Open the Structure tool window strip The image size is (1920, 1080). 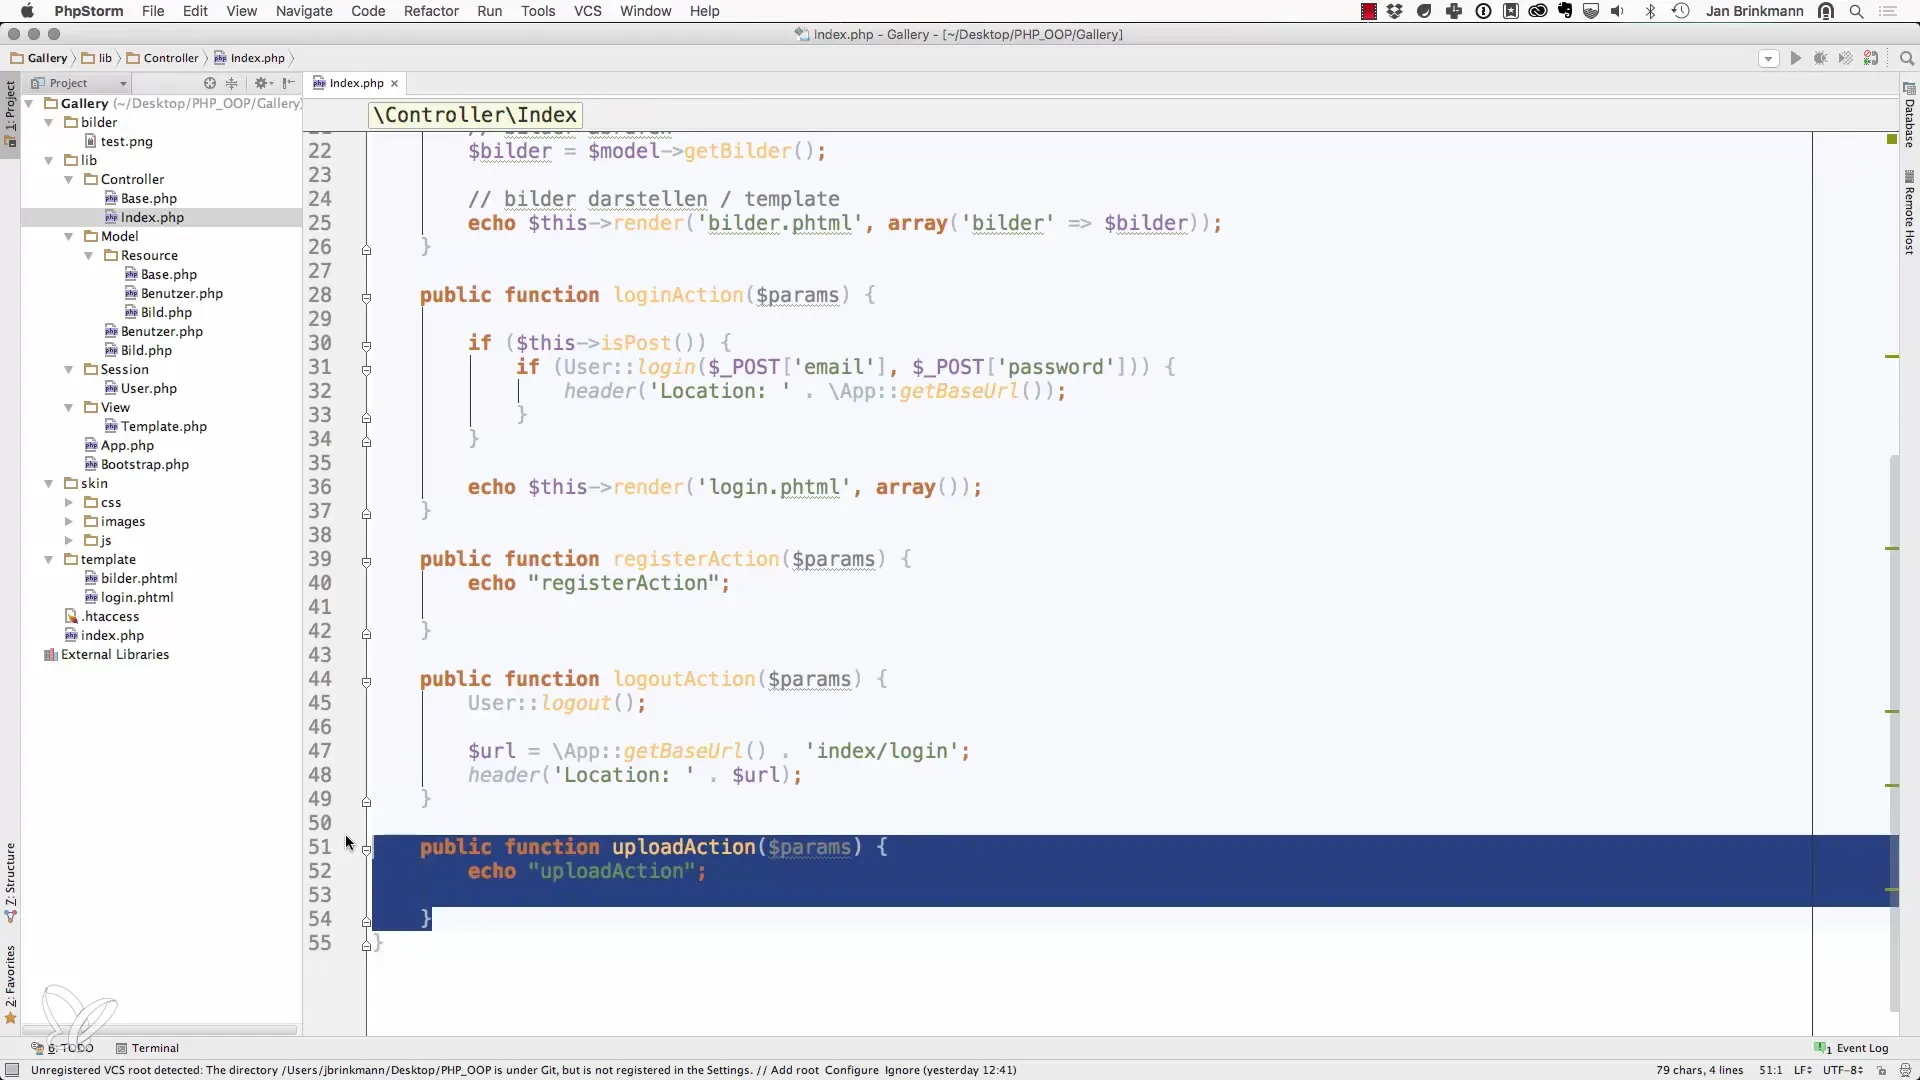point(11,882)
